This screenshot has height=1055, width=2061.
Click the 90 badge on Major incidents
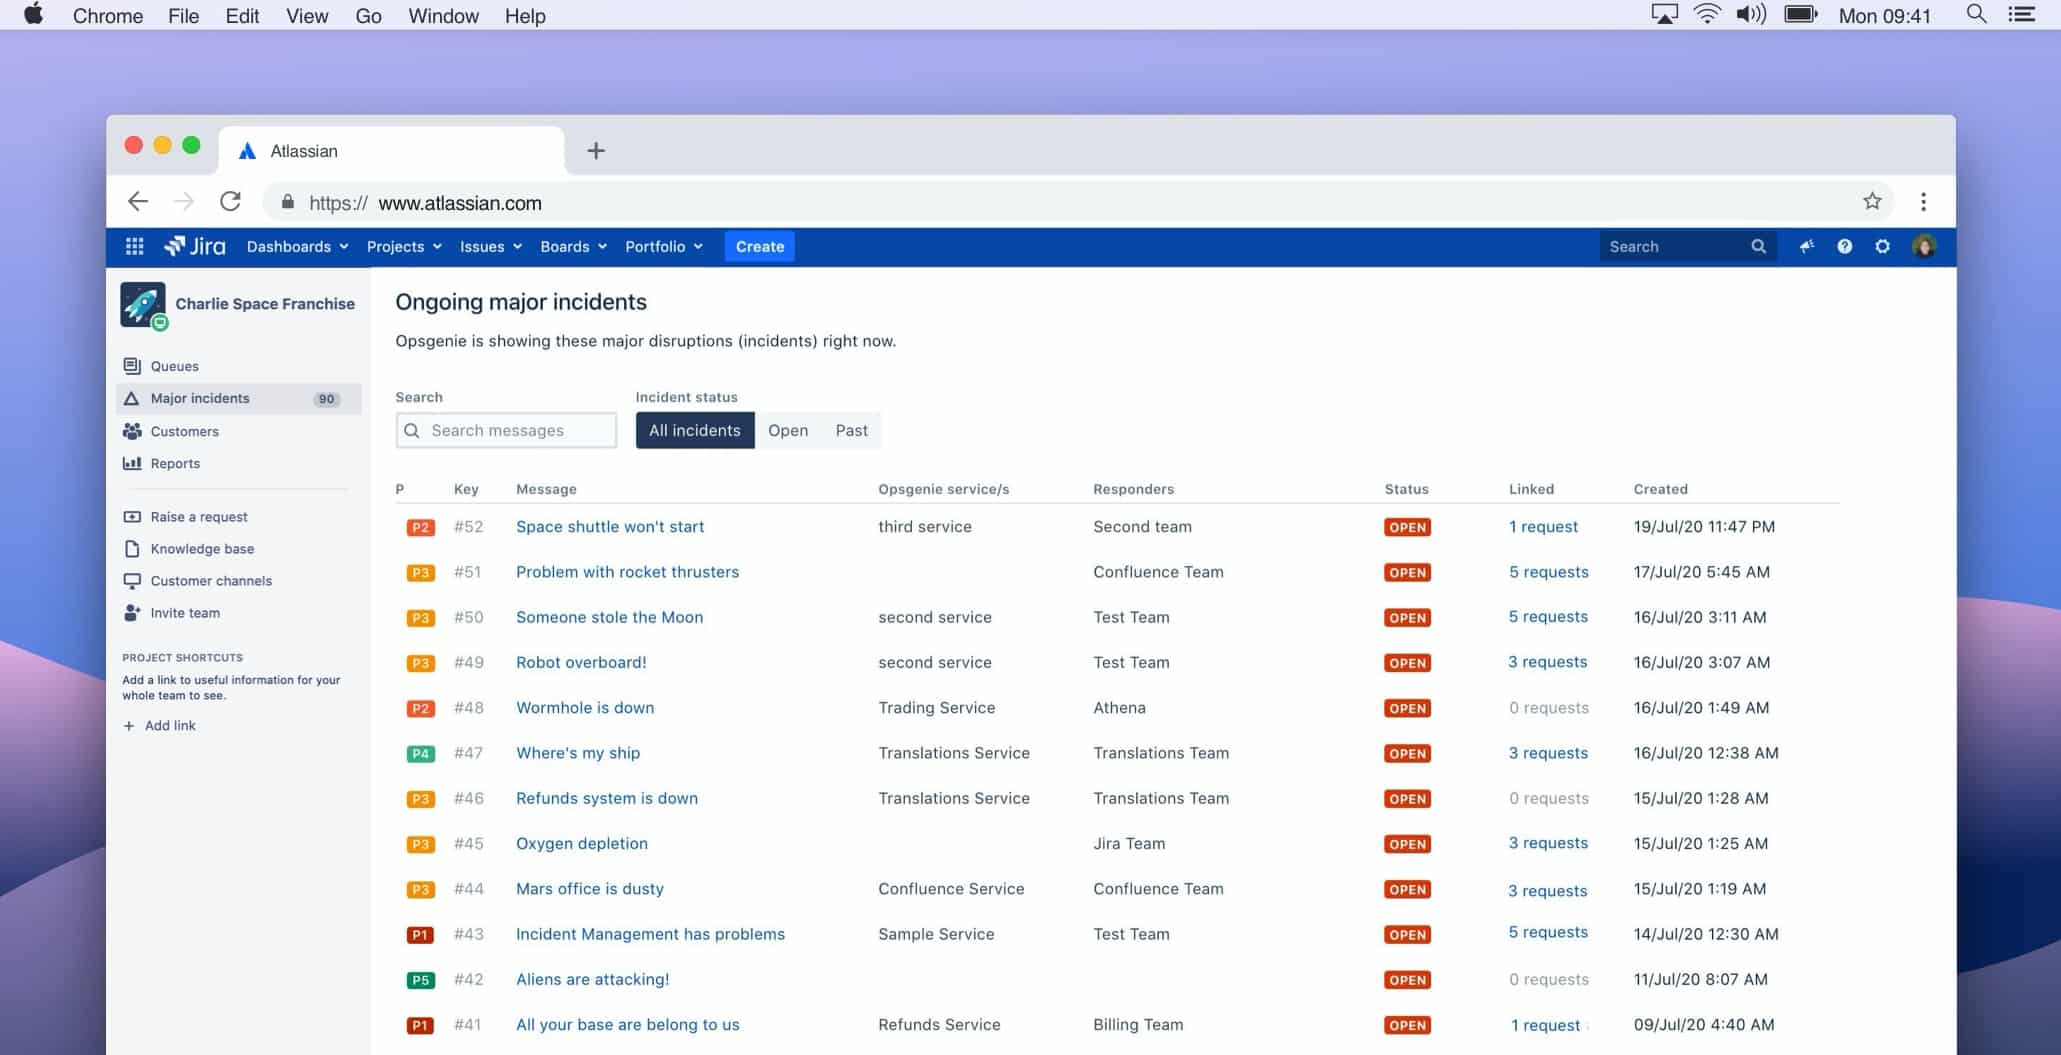click(x=326, y=399)
